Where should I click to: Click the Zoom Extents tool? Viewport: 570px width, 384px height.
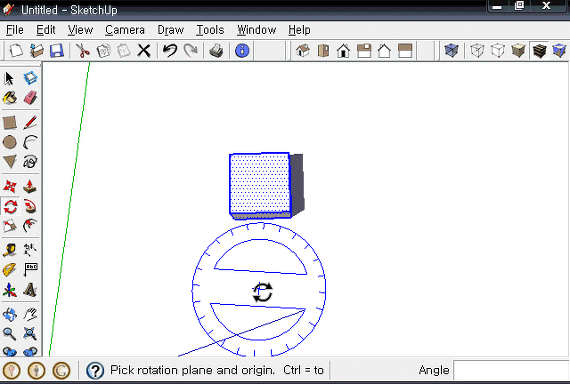click(30, 334)
